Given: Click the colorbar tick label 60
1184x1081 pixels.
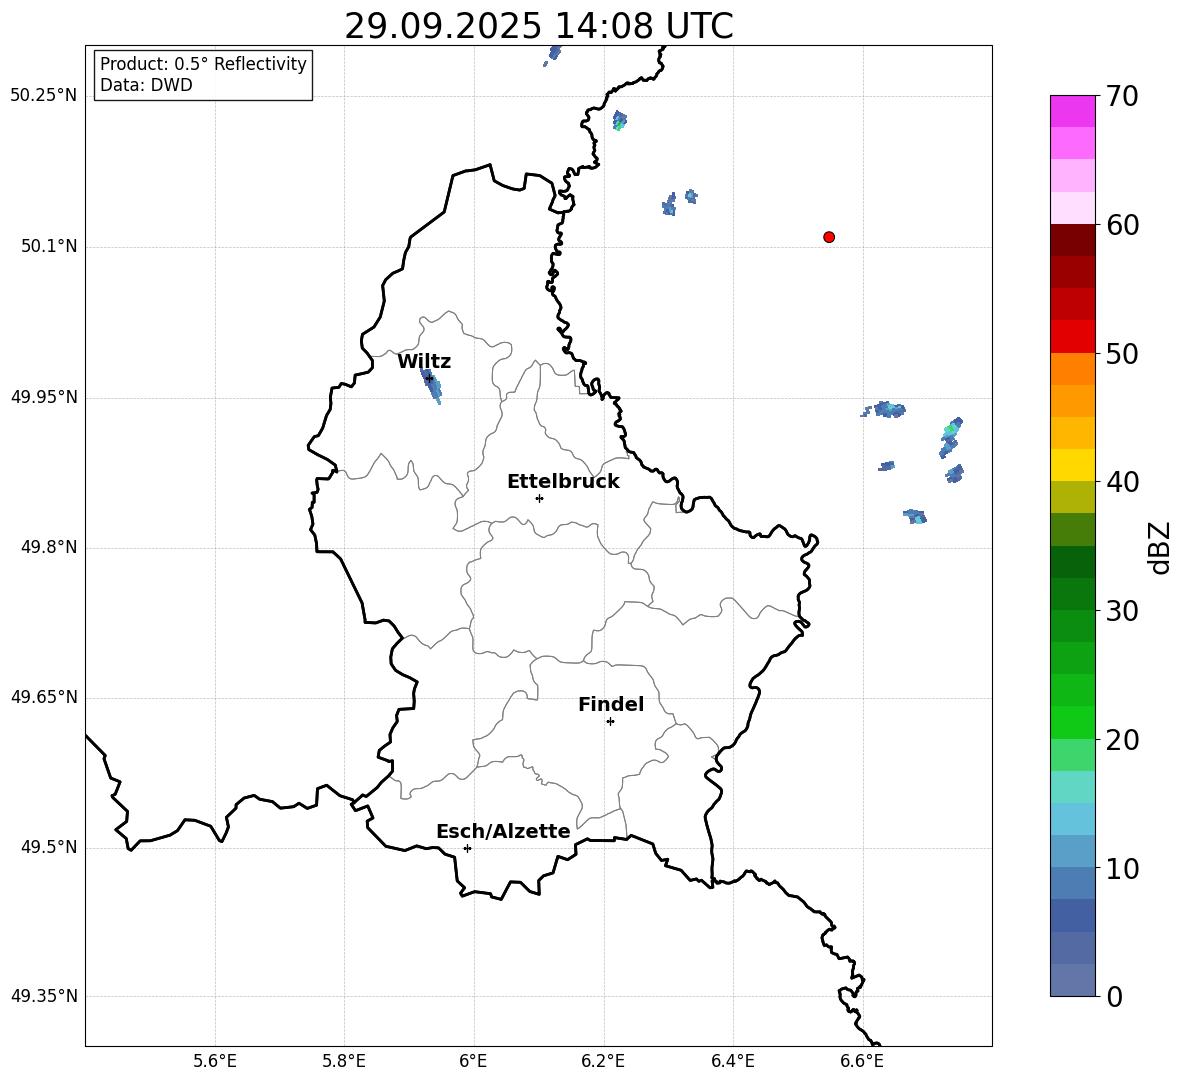Looking at the screenshot, I should pyautogui.click(x=1122, y=225).
